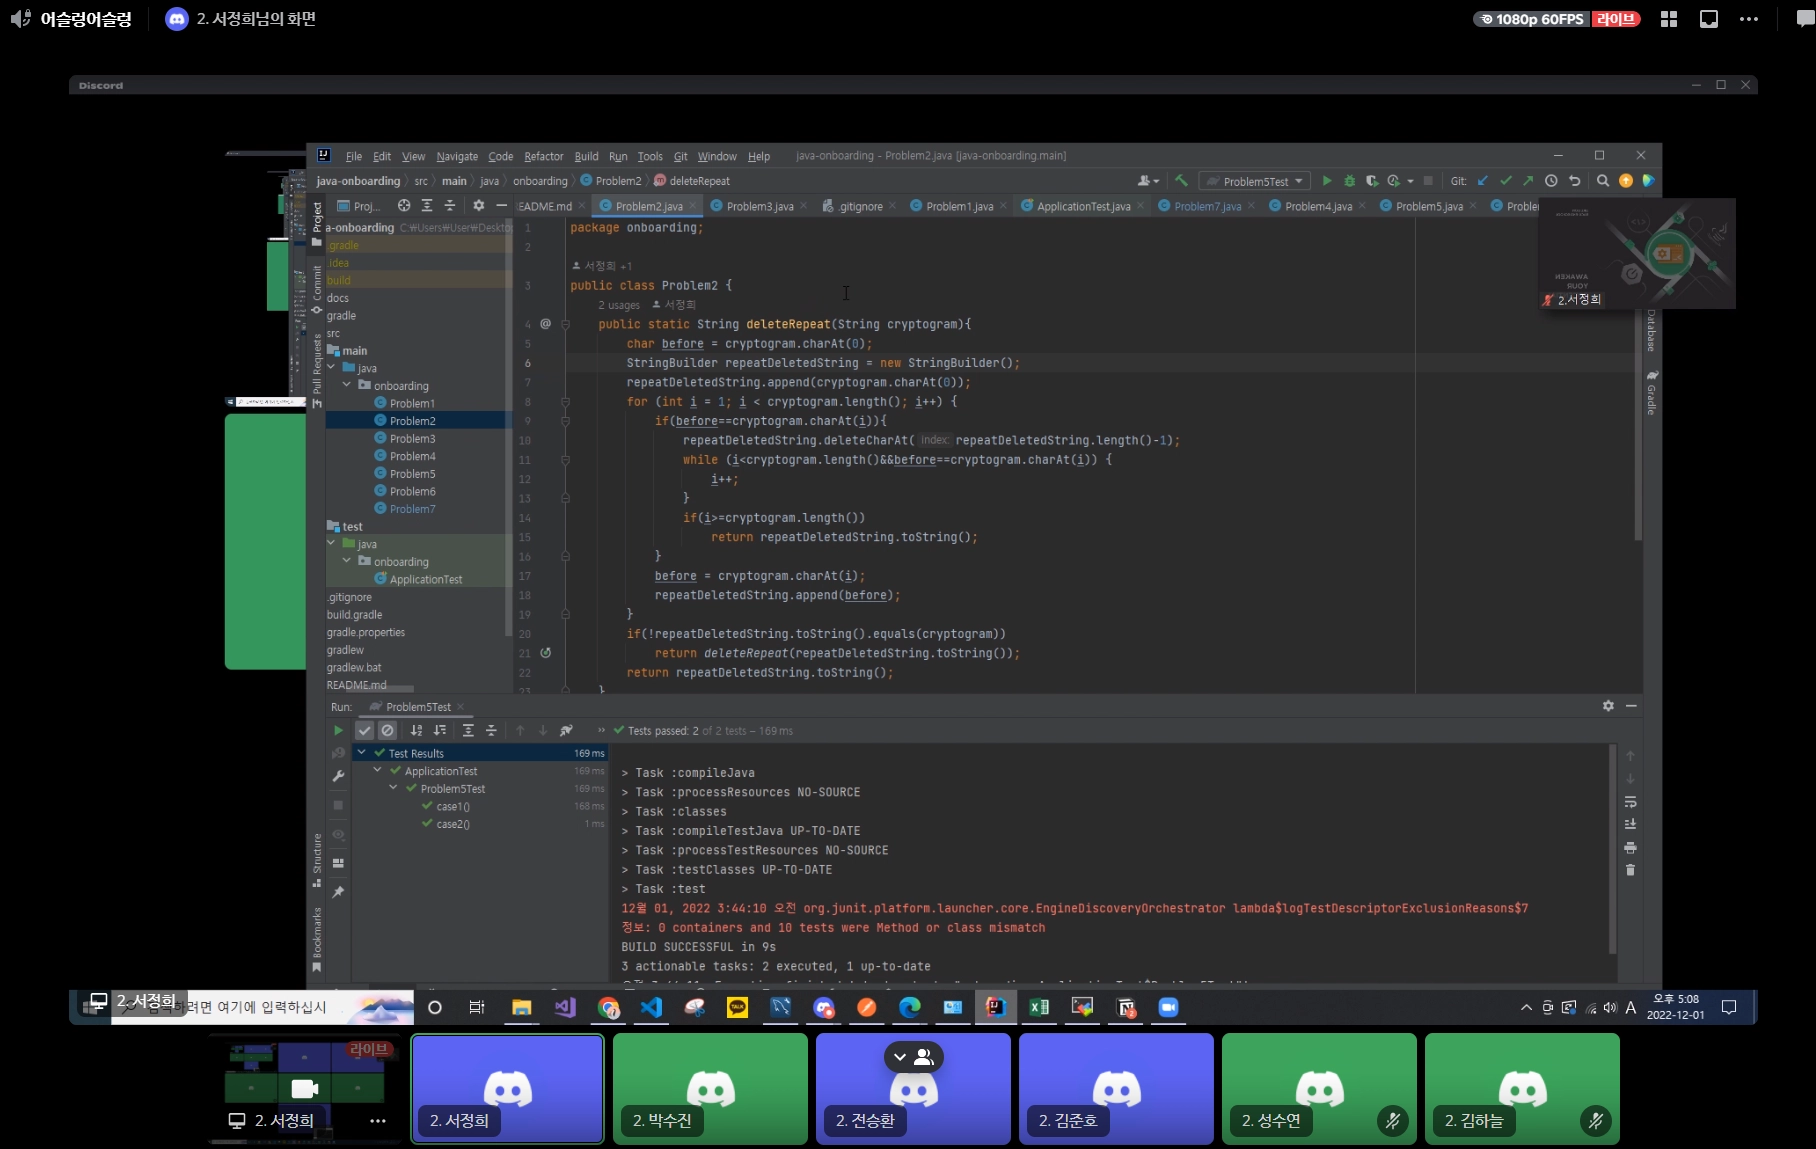This screenshot has height=1149, width=1816.
Task: Click the console output vertical scrollbar
Action: coord(1611,850)
